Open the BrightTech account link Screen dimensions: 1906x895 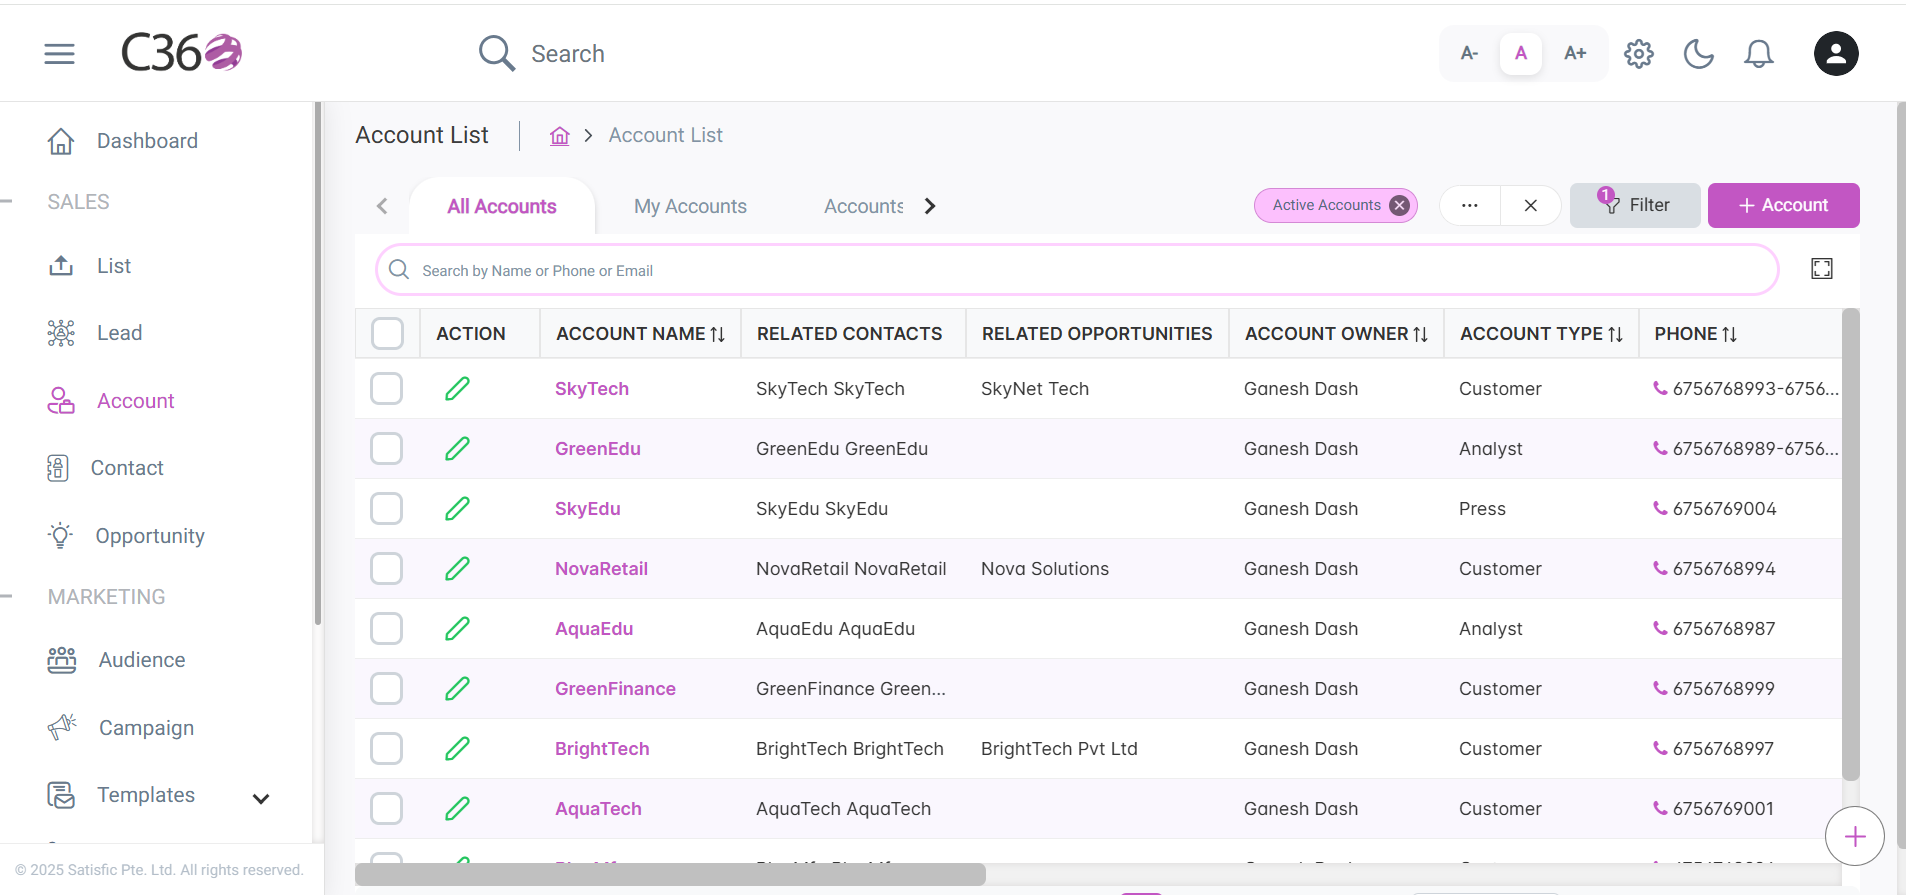602,749
